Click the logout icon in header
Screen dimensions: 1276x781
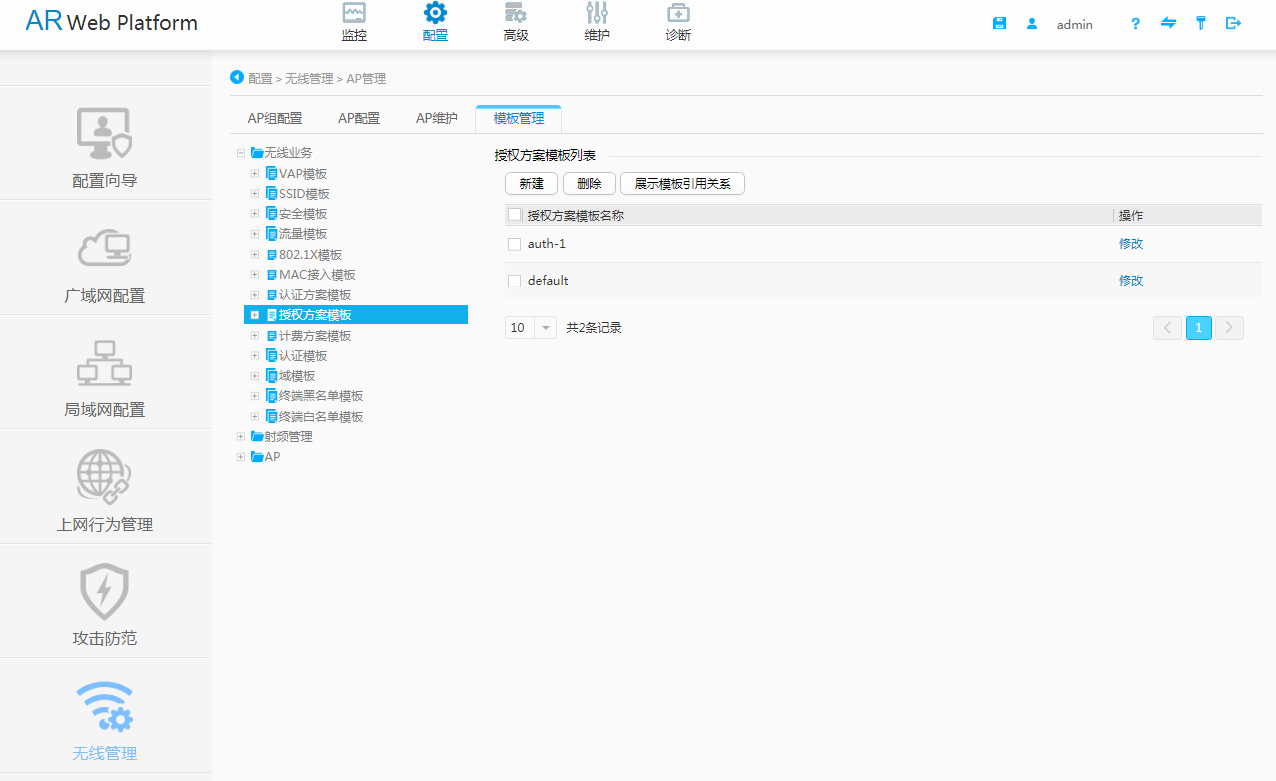pos(1233,23)
